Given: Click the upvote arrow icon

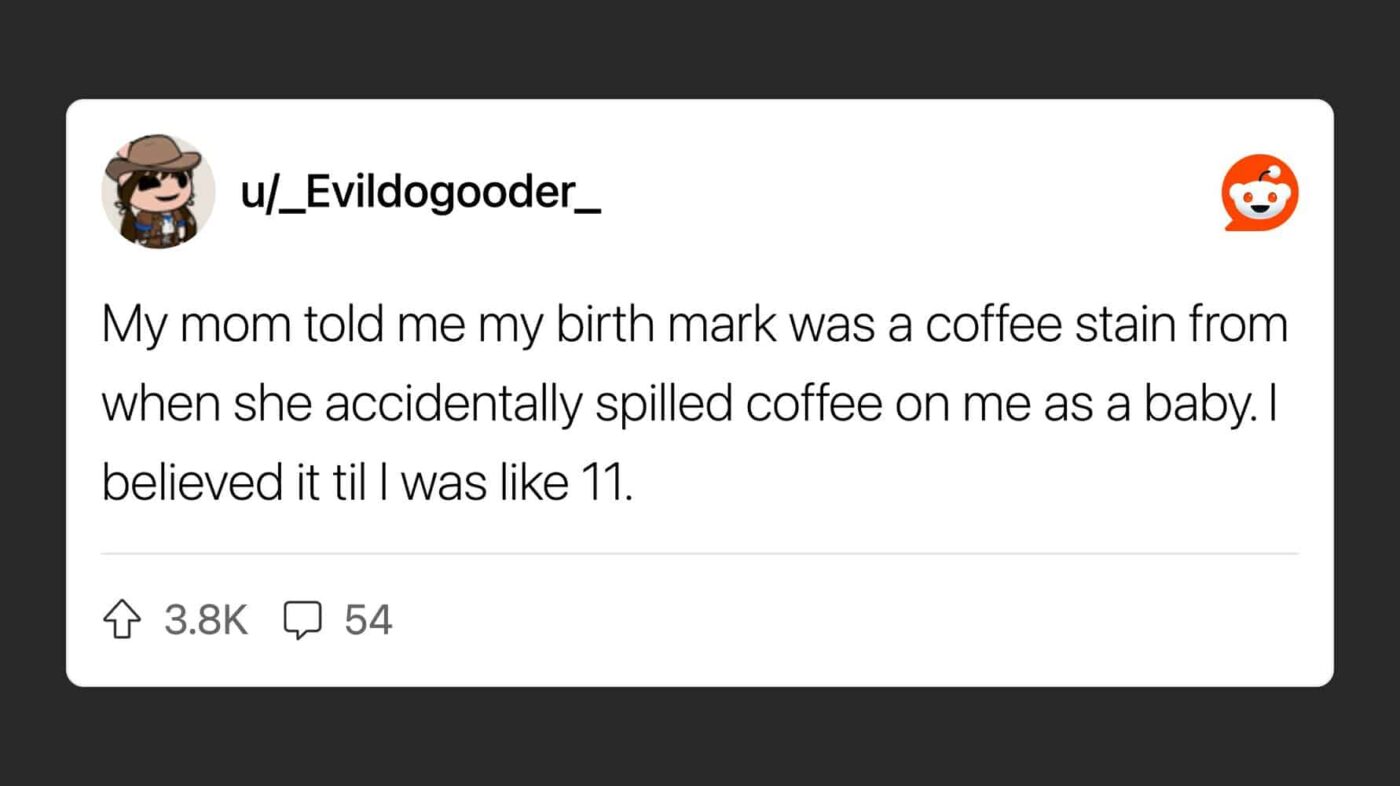Looking at the screenshot, I should pyautogui.click(x=122, y=620).
